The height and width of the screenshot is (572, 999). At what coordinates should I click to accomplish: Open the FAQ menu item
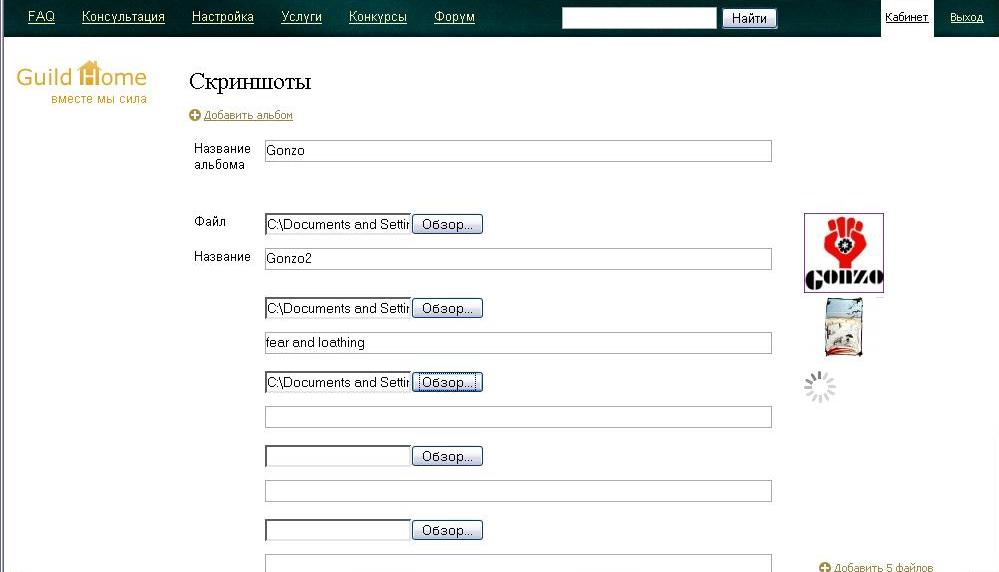pos(41,17)
